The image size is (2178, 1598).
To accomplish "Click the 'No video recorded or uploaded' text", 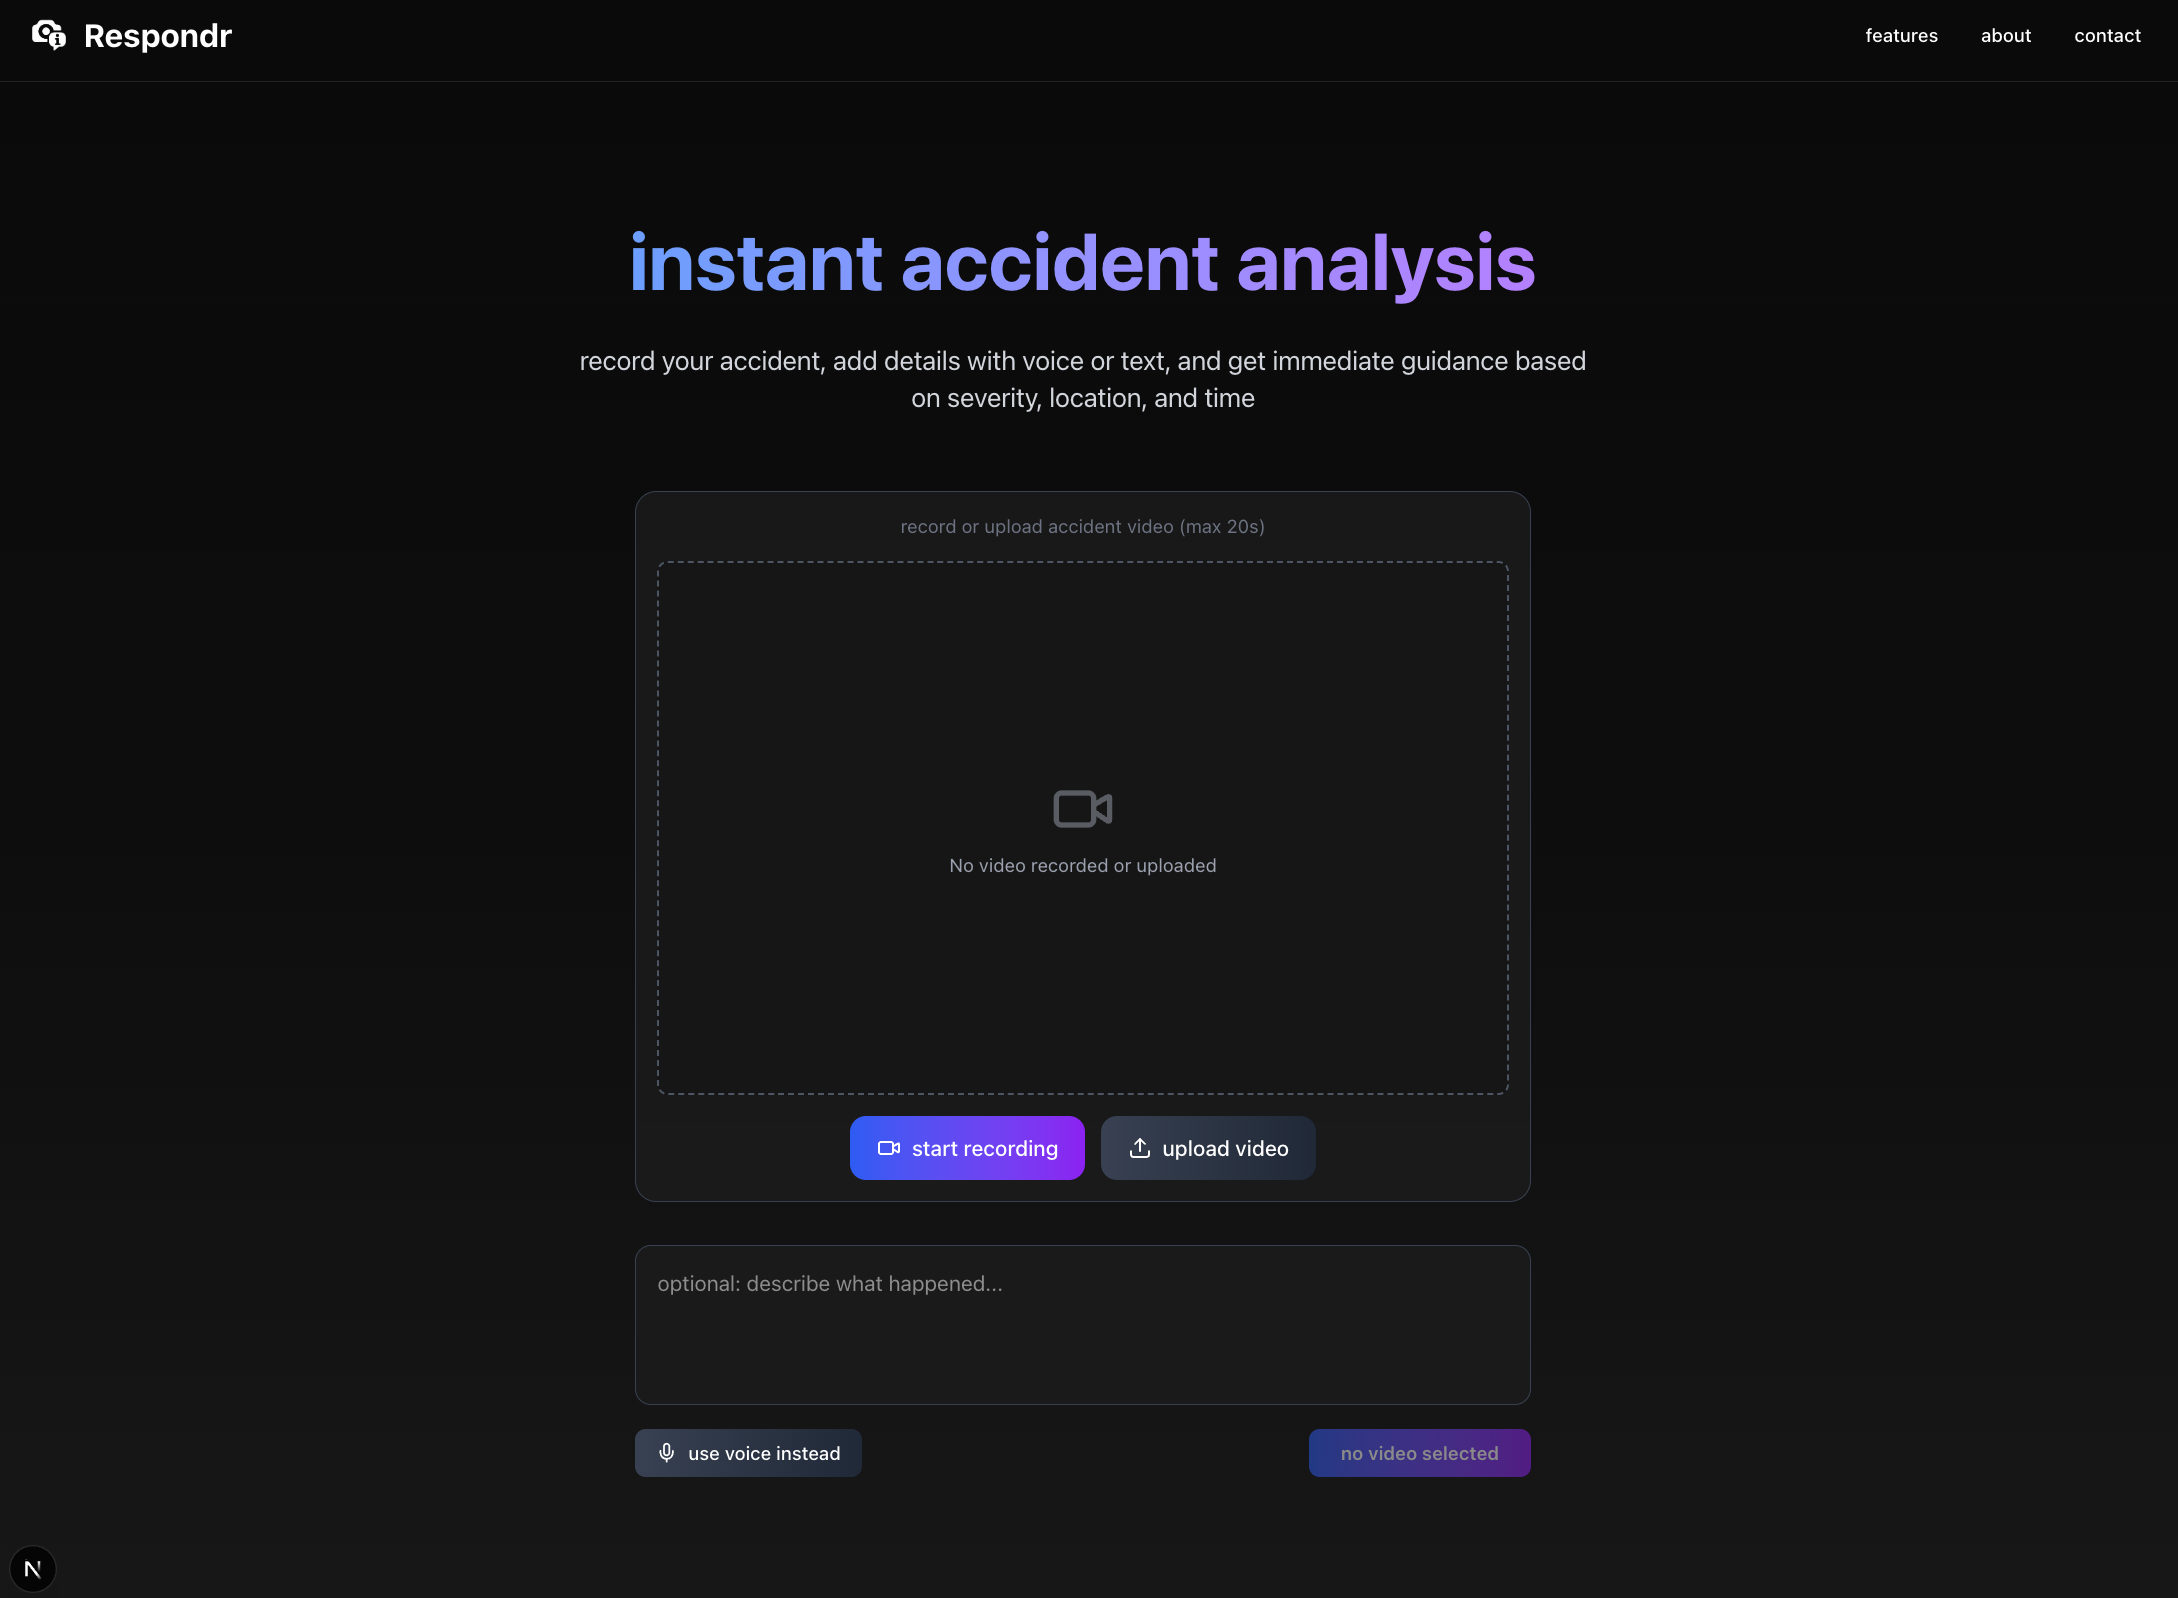I will coord(1082,865).
